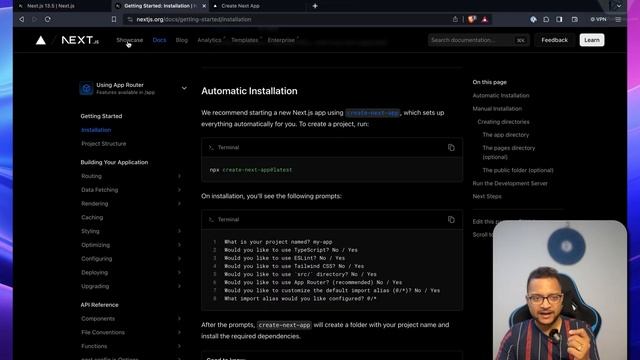Open the Brave Shields lion icon
640x360 pixels.
472,19
